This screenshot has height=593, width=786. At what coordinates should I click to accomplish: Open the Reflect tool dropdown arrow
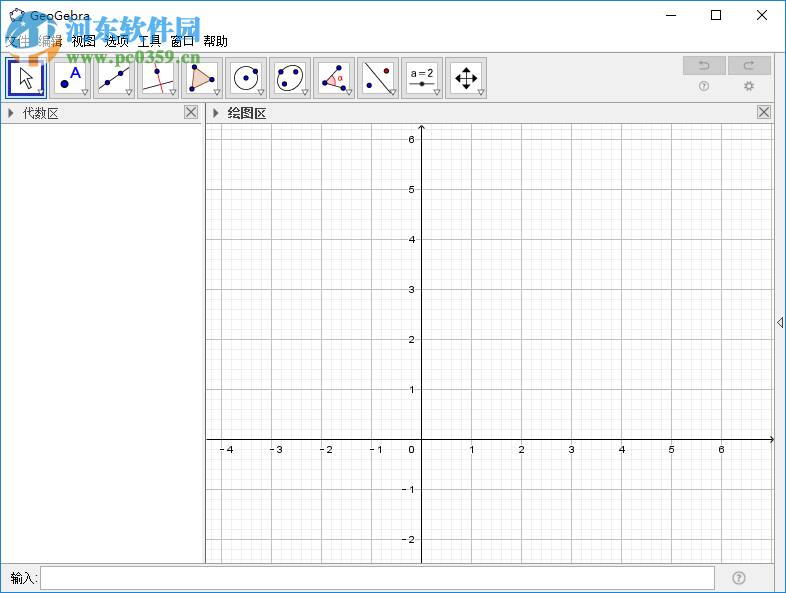coord(393,92)
